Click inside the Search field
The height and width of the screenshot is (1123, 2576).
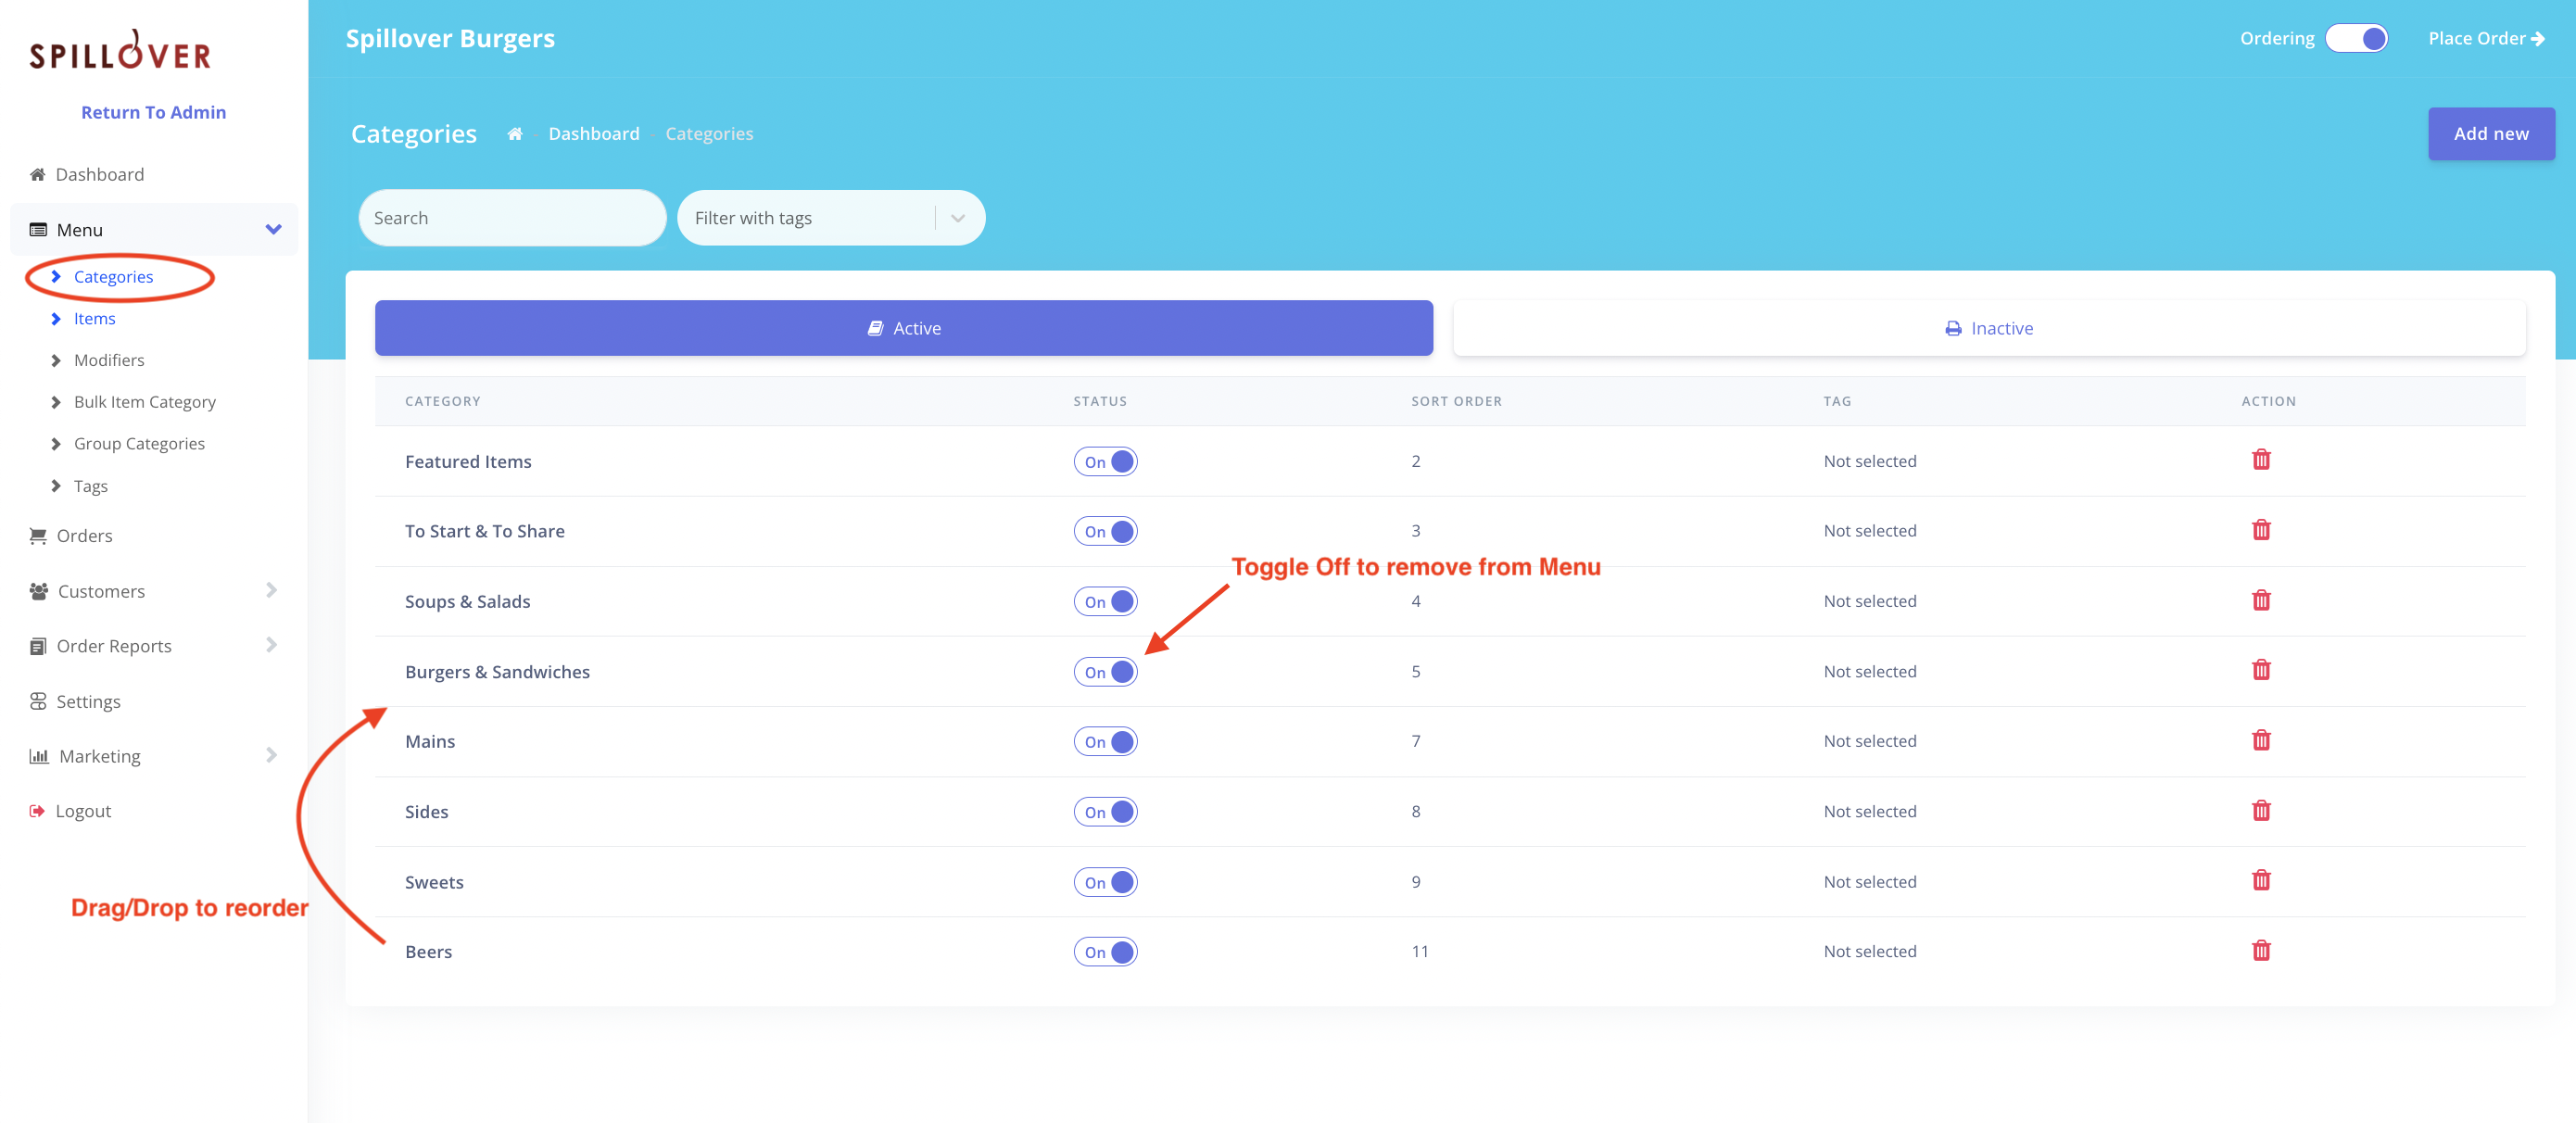click(x=512, y=218)
